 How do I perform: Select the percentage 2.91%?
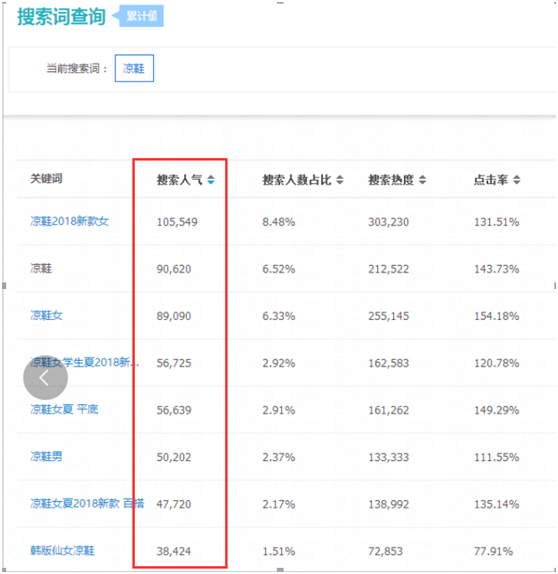click(279, 410)
